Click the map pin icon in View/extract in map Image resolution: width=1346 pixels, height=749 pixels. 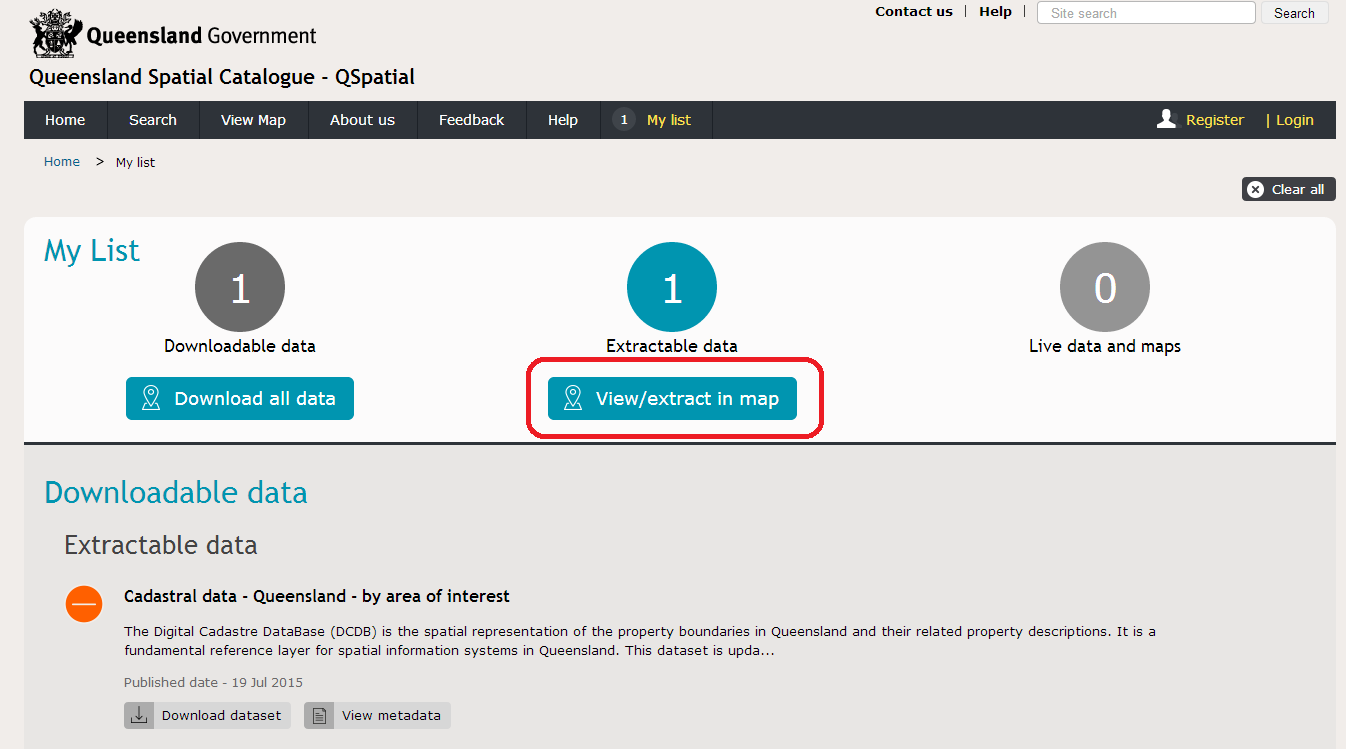coord(573,398)
